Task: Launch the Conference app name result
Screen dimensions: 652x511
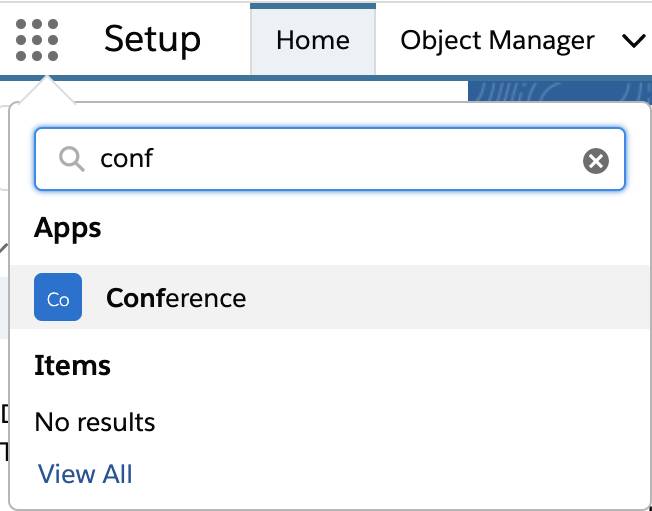Action: (x=176, y=298)
